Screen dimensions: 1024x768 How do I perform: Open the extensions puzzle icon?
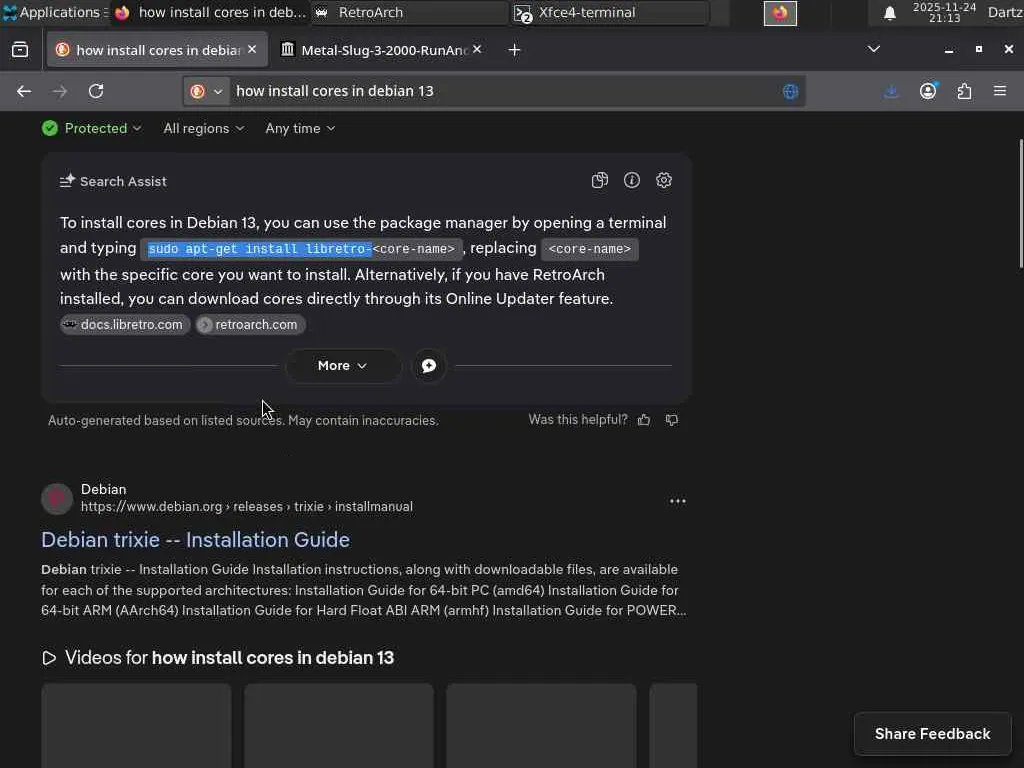tap(965, 91)
